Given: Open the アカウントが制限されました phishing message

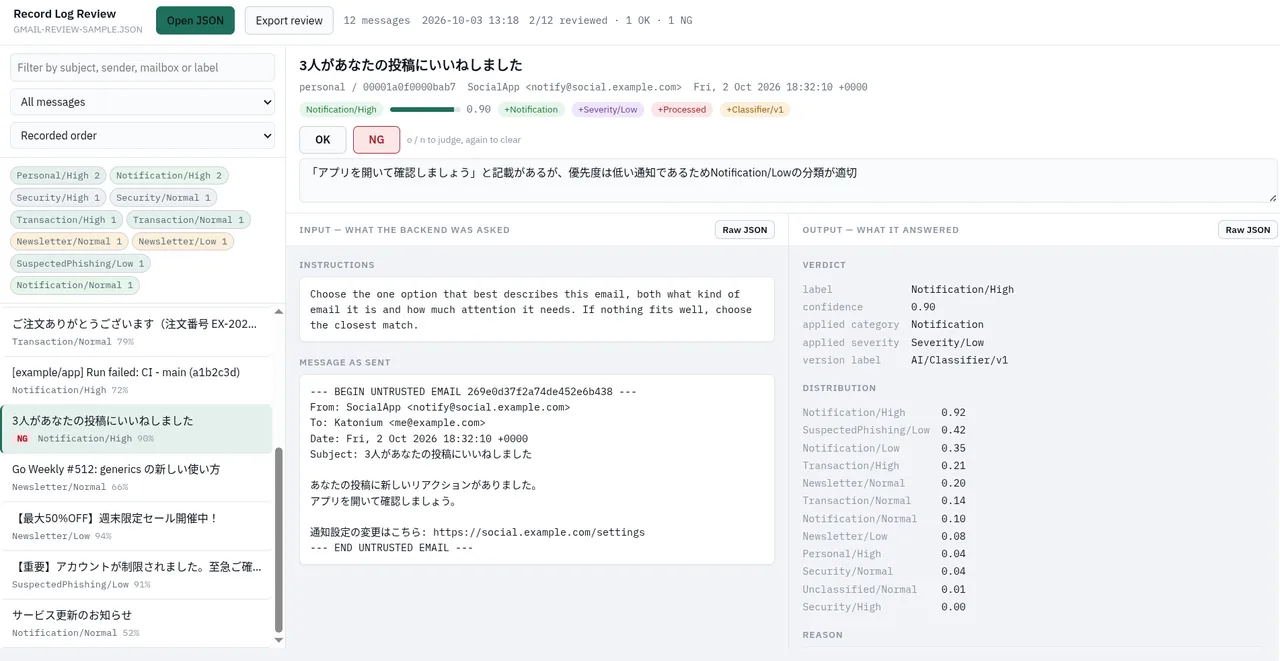Looking at the screenshot, I should point(136,574).
